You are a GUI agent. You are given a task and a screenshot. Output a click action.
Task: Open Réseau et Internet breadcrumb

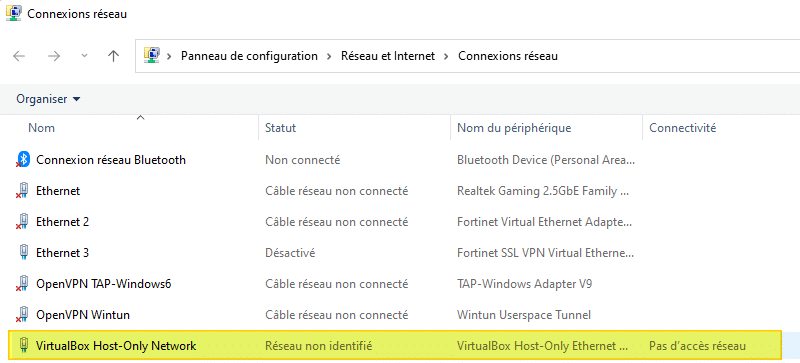point(388,56)
